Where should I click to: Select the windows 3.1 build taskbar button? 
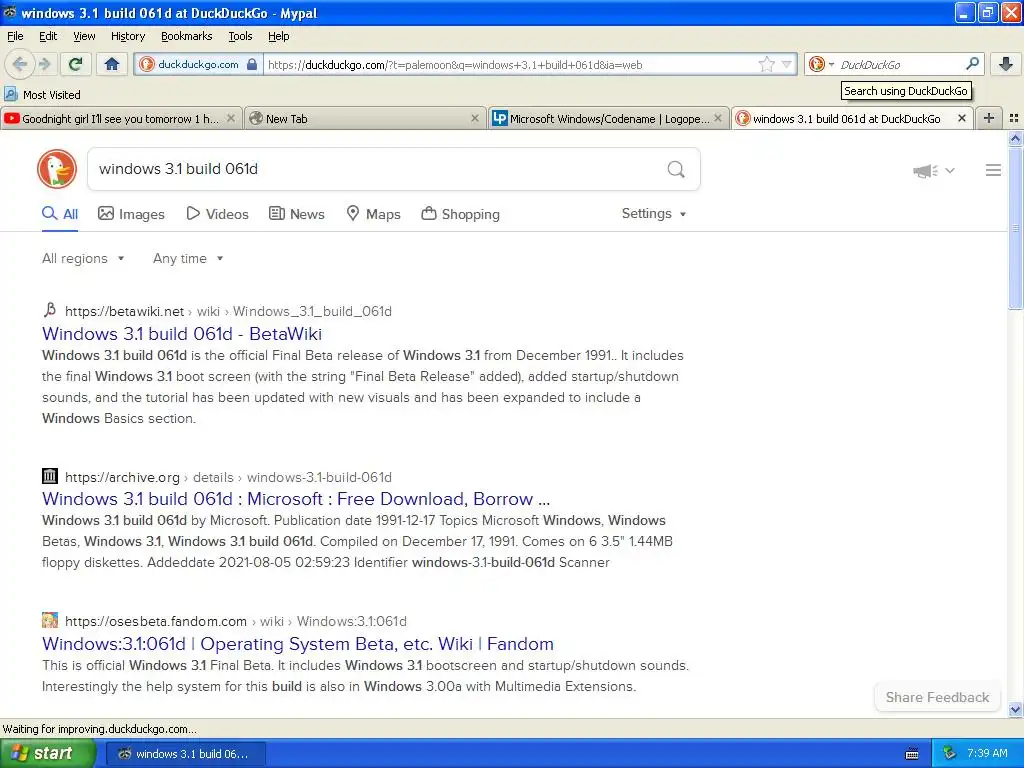tap(185, 754)
